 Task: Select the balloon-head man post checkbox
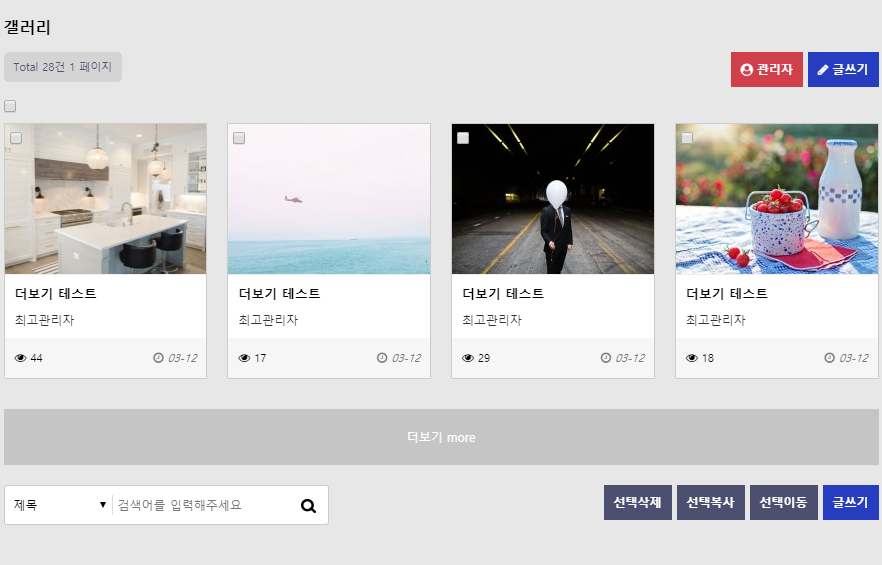(x=463, y=138)
